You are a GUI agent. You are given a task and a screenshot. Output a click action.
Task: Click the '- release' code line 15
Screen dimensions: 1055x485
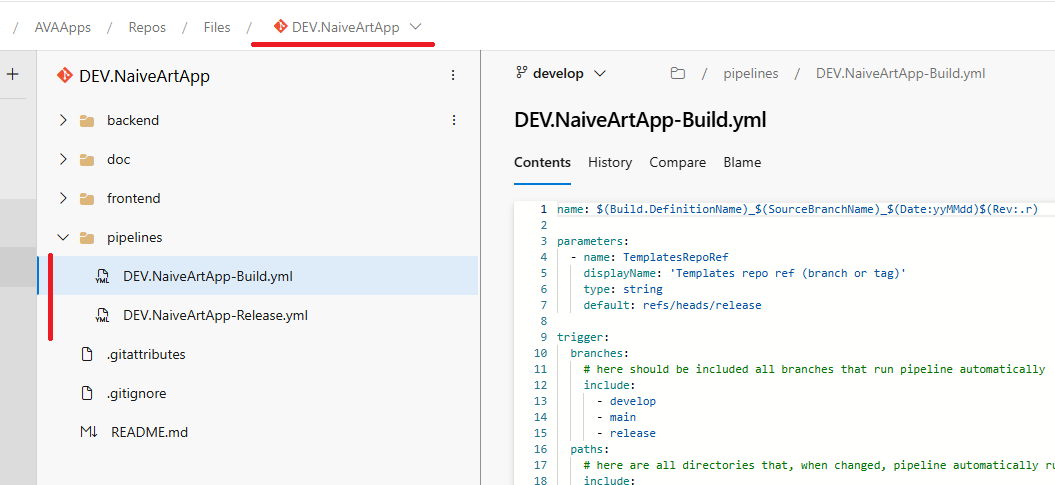(x=626, y=433)
